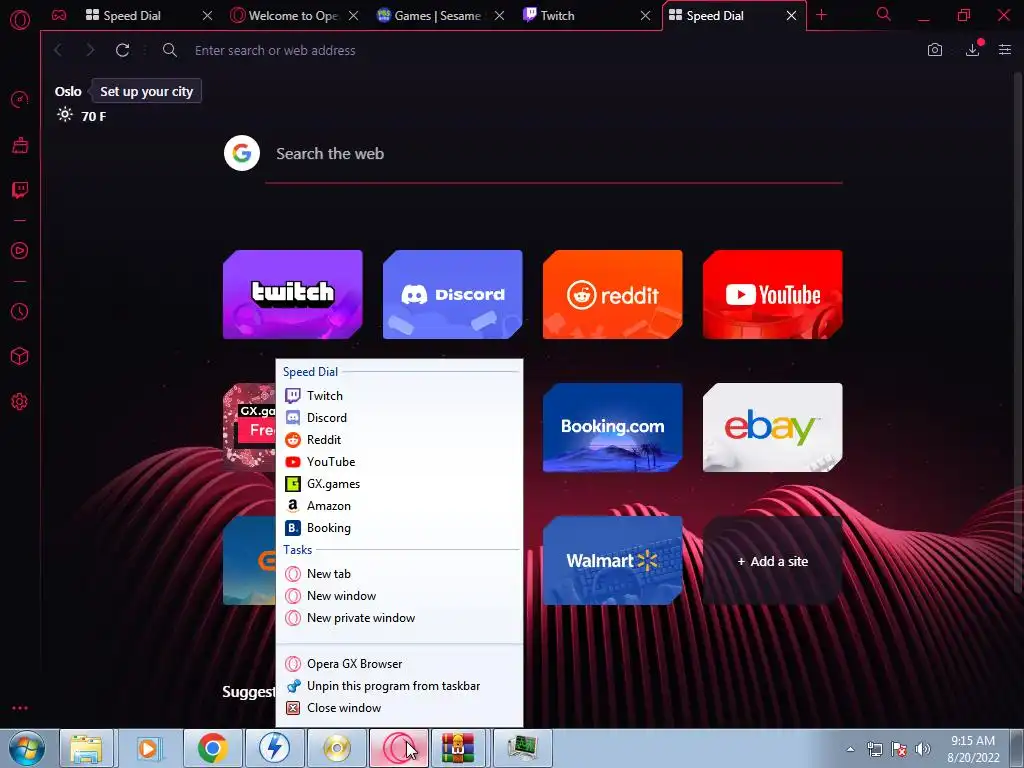
Task: Open taskbar clock showing 9:15 AM
Action: (973, 749)
